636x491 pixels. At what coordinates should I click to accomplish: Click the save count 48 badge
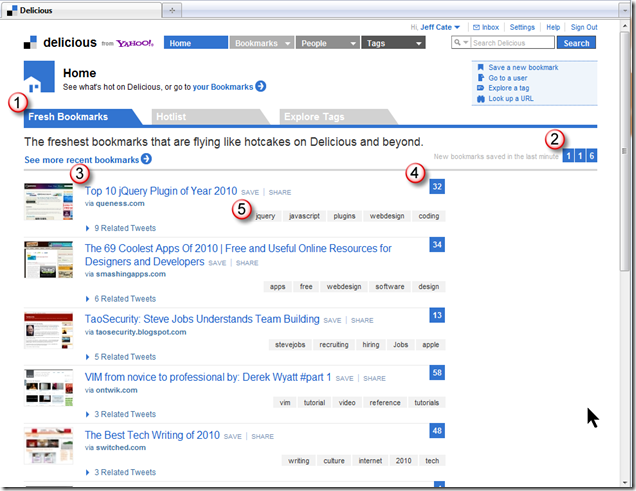pos(437,431)
